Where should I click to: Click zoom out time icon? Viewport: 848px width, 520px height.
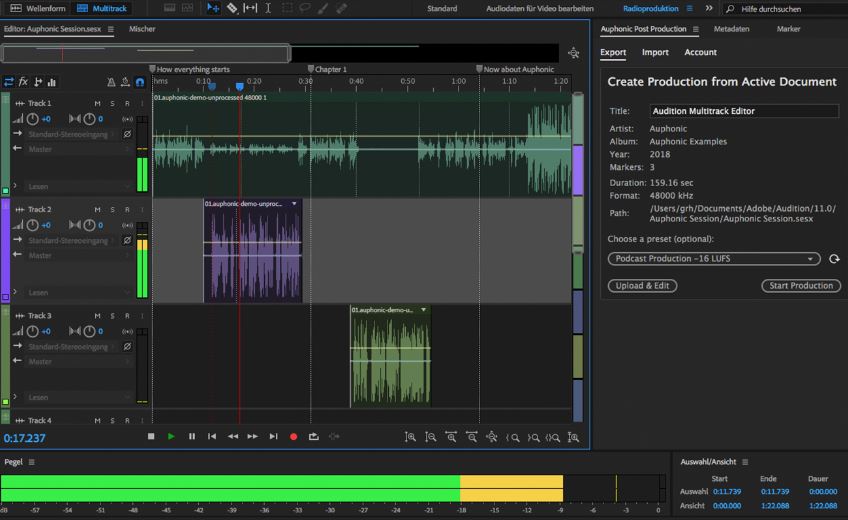472,437
